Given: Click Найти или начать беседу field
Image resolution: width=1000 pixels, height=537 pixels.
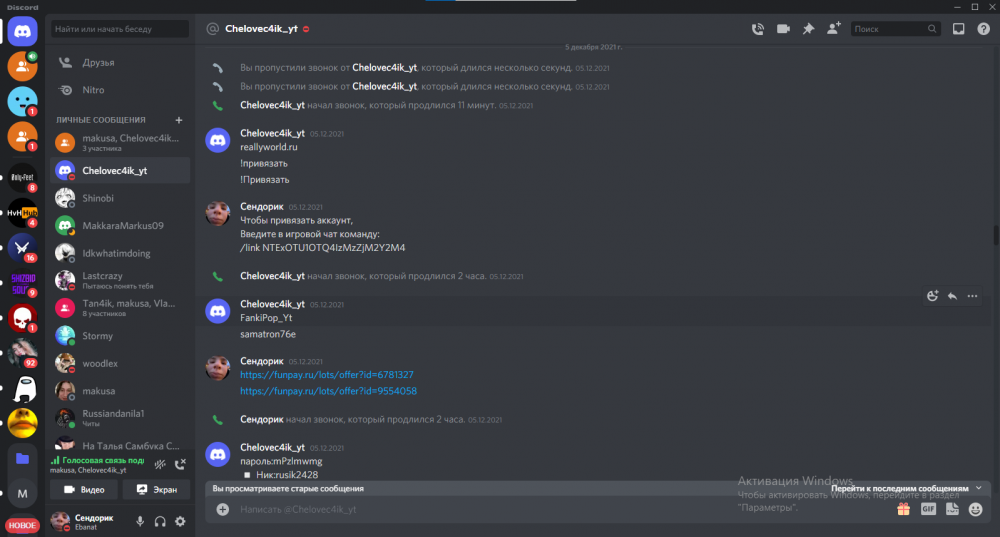Looking at the screenshot, I should 120,29.
